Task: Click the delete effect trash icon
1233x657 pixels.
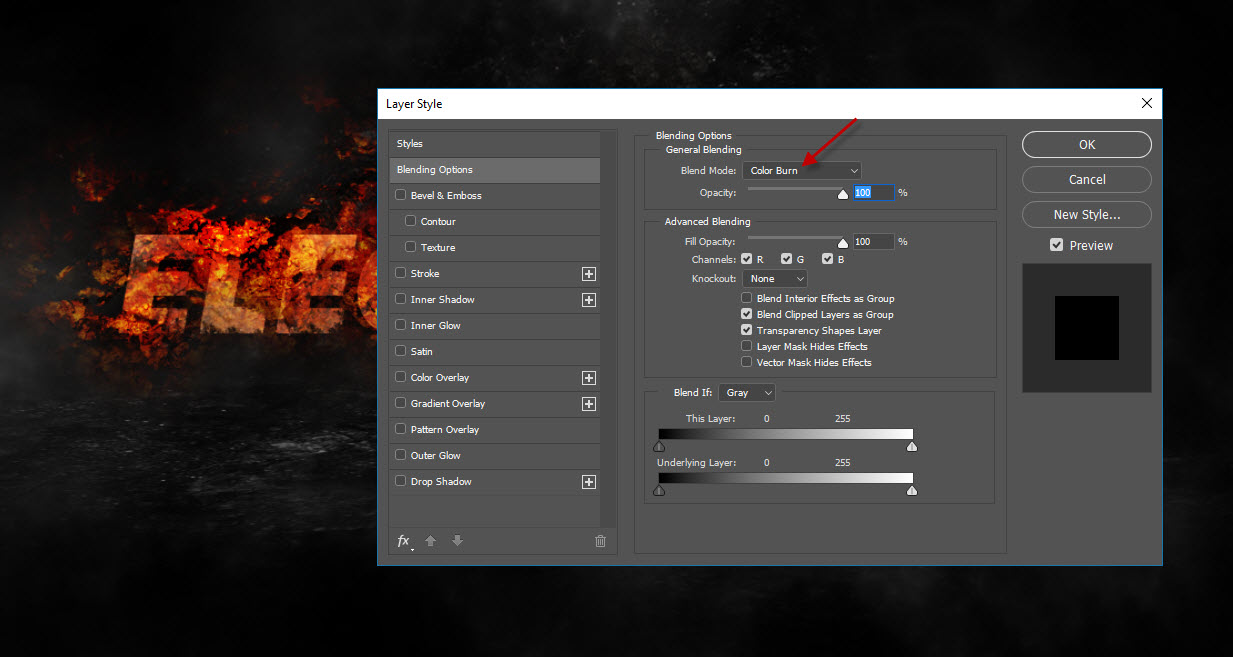Action: [600, 541]
